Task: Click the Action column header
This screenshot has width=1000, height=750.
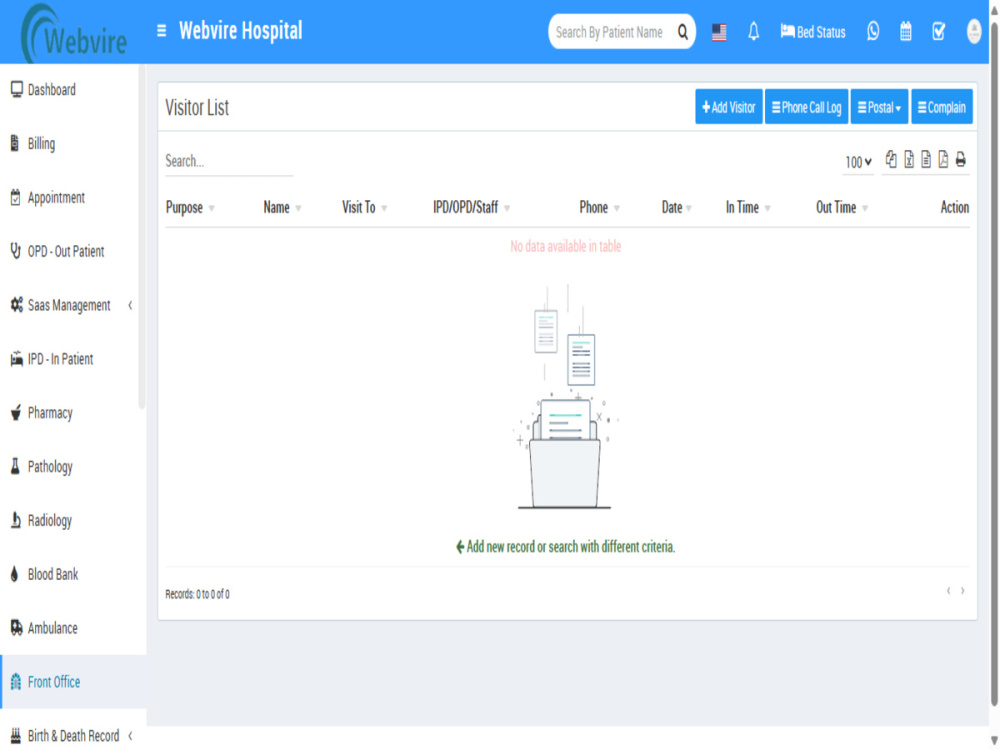Action: click(954, 207)
